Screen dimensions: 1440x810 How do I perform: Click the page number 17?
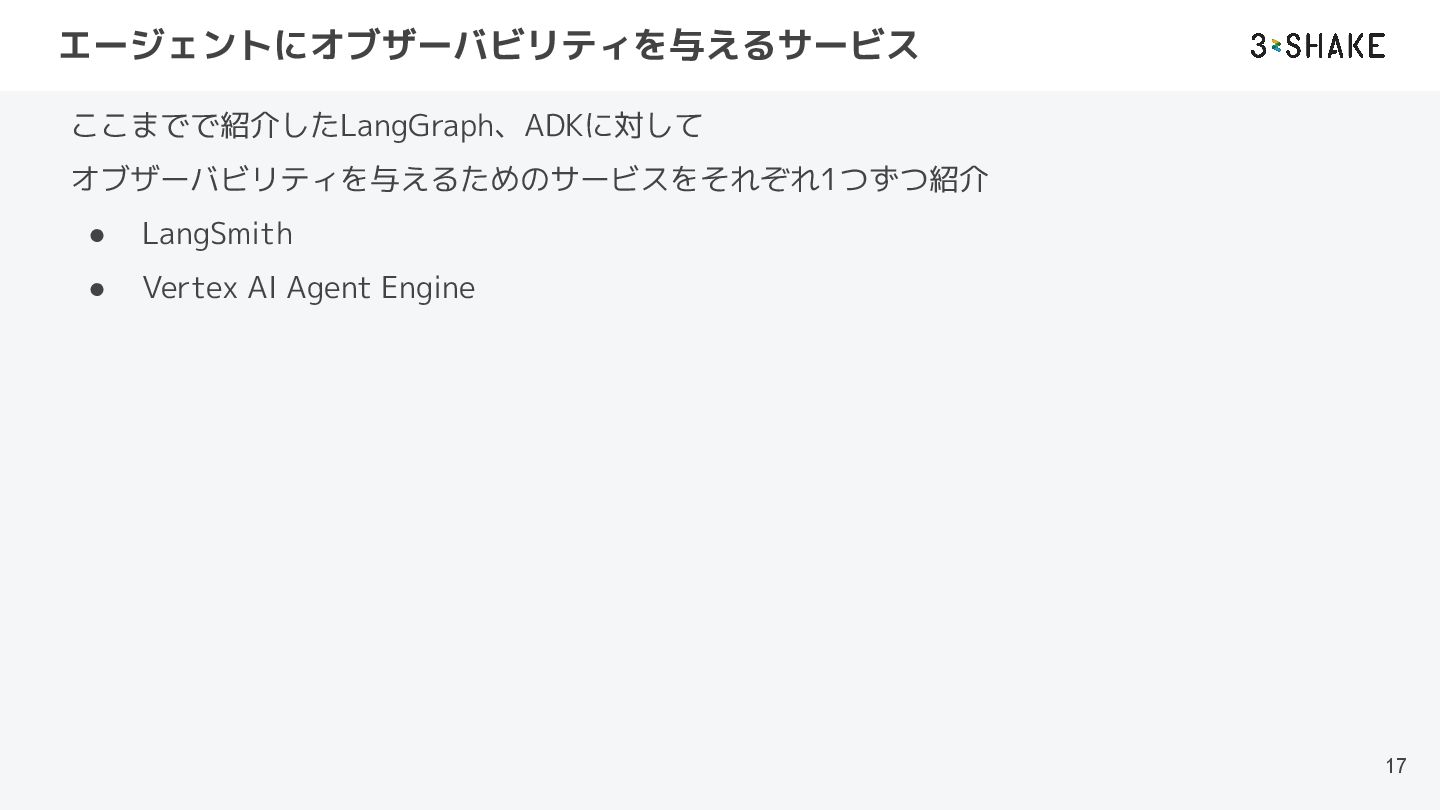click(x=1395, y=766)
